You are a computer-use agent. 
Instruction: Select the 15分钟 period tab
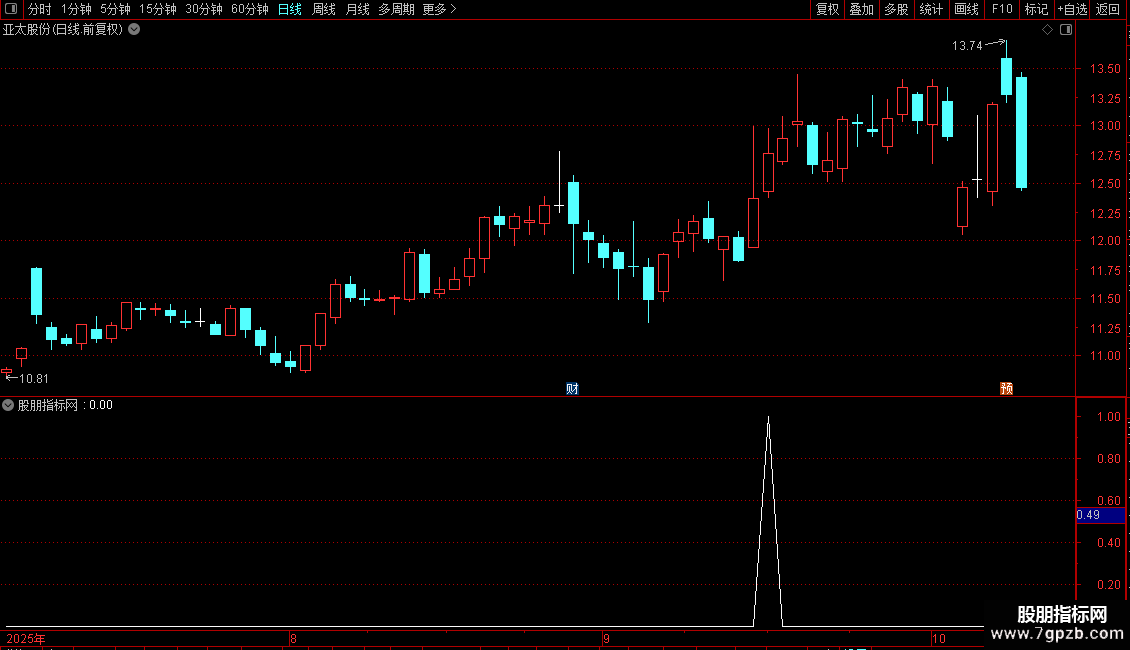click(158, 9)
